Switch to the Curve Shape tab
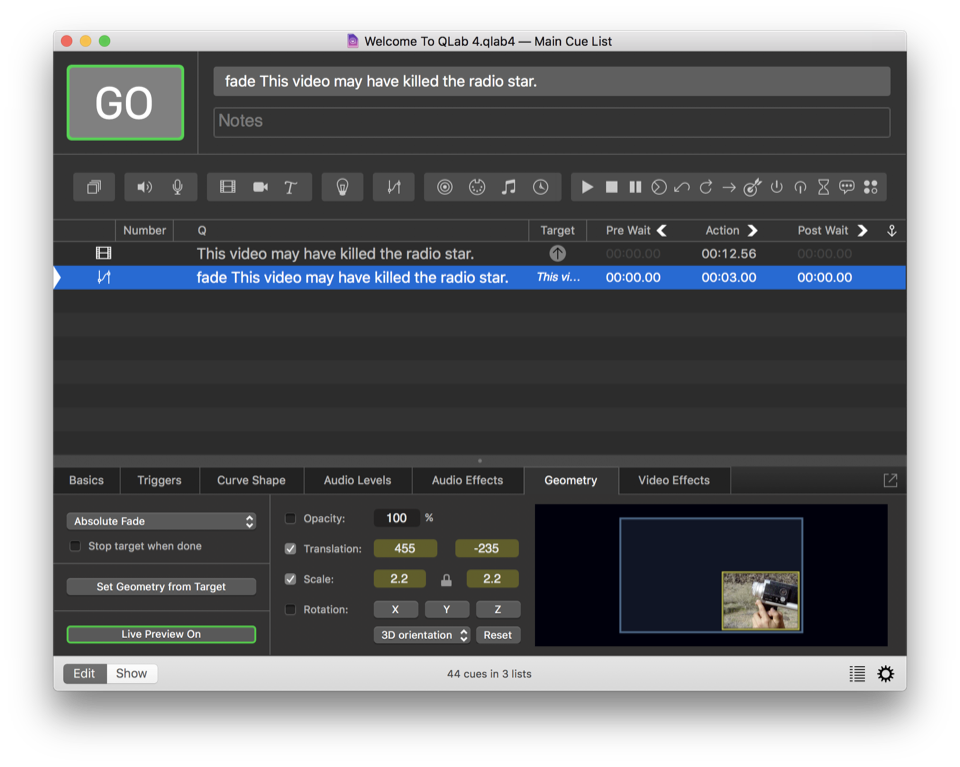960x767 pixels. [251, 480]
